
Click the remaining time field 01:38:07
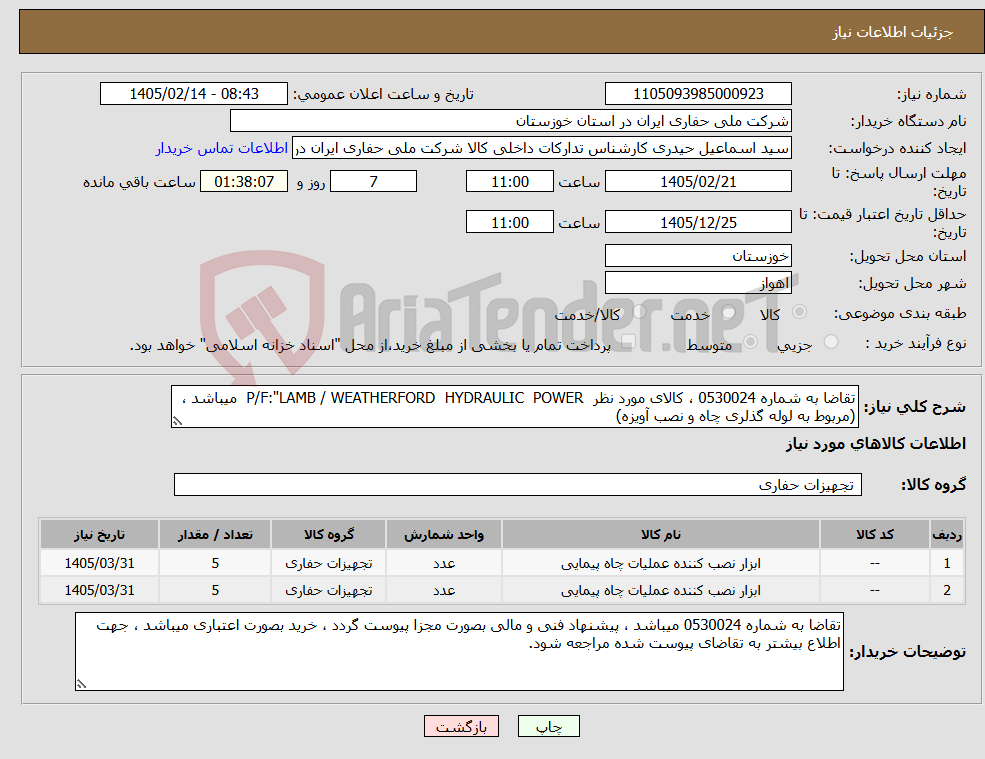pyautogui.click(x=244, y=182)
